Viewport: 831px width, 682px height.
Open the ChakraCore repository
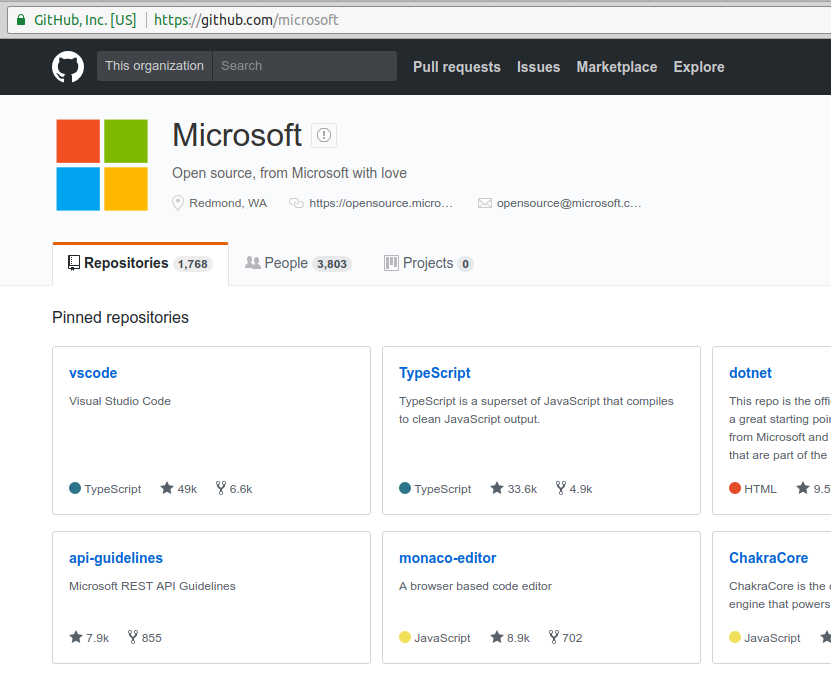point(768,557)
